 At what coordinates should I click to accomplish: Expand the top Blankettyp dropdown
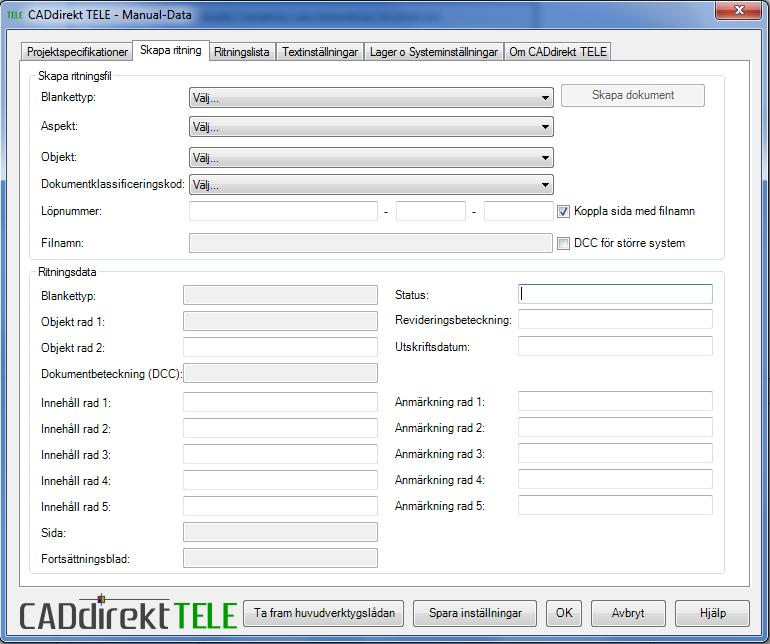(371, 98)
